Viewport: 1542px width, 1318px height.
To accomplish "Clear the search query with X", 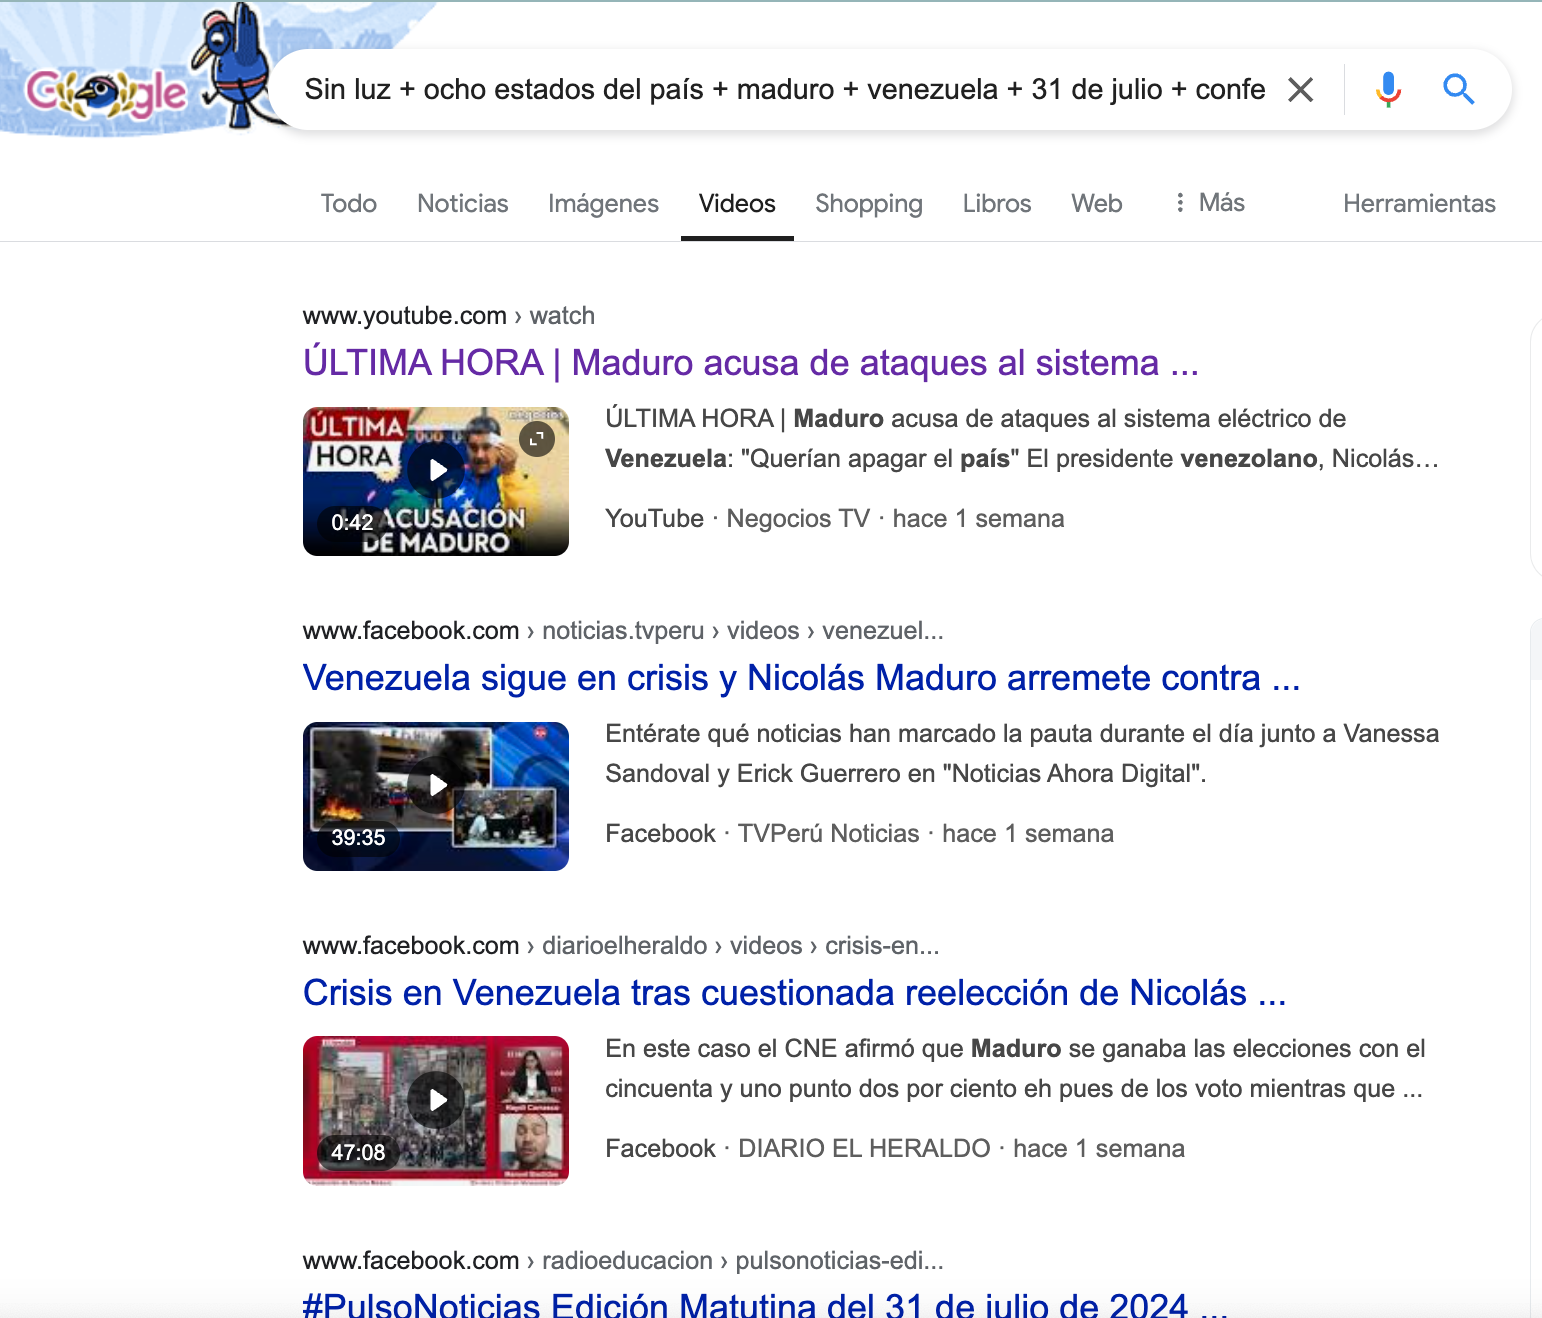I will (x=1300, y=90).
